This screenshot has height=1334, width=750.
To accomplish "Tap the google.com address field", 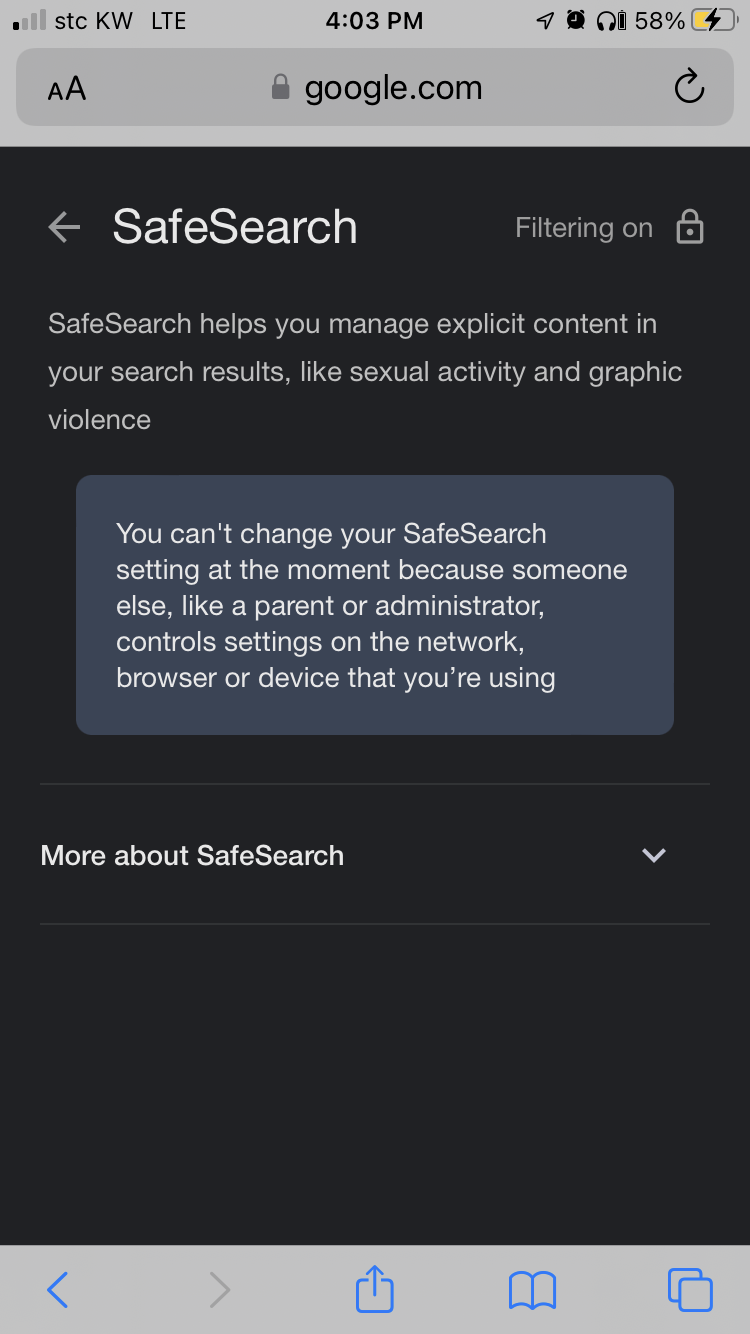I will [x=393, y=88].
